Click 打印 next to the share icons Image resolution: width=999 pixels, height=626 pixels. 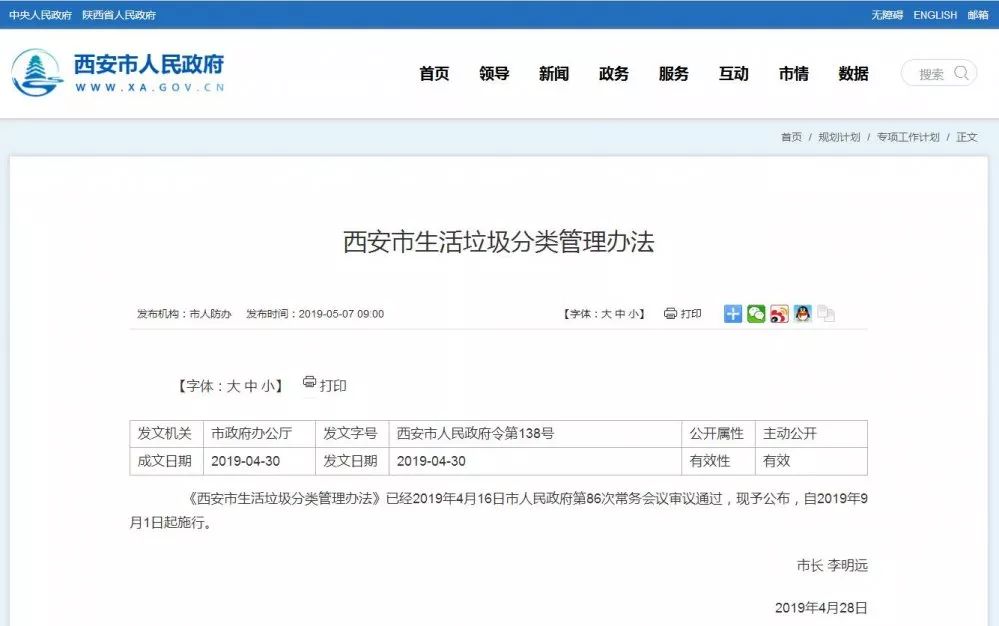point(682,313)
